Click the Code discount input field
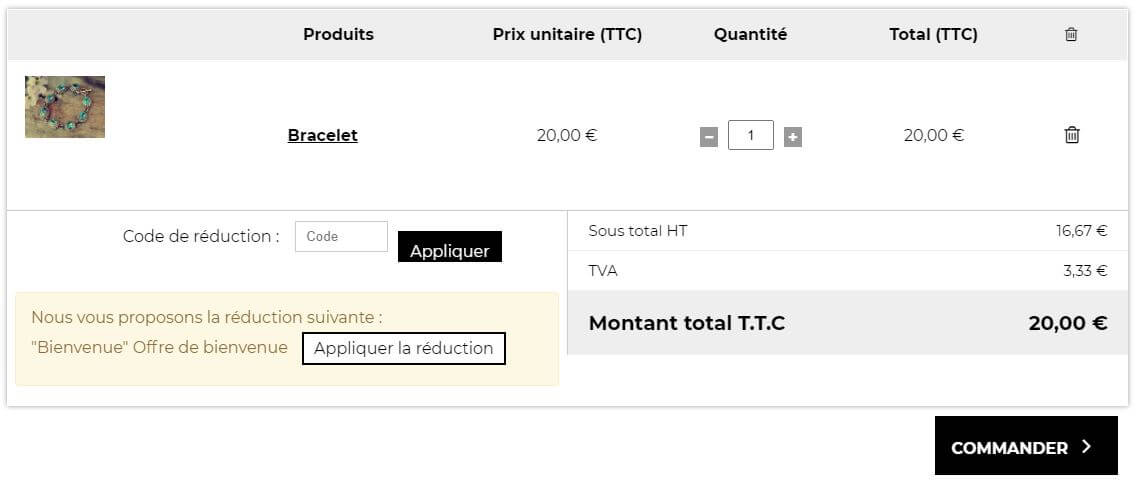The height and width of the screenshot is (486, 1144). click(341, 236)
